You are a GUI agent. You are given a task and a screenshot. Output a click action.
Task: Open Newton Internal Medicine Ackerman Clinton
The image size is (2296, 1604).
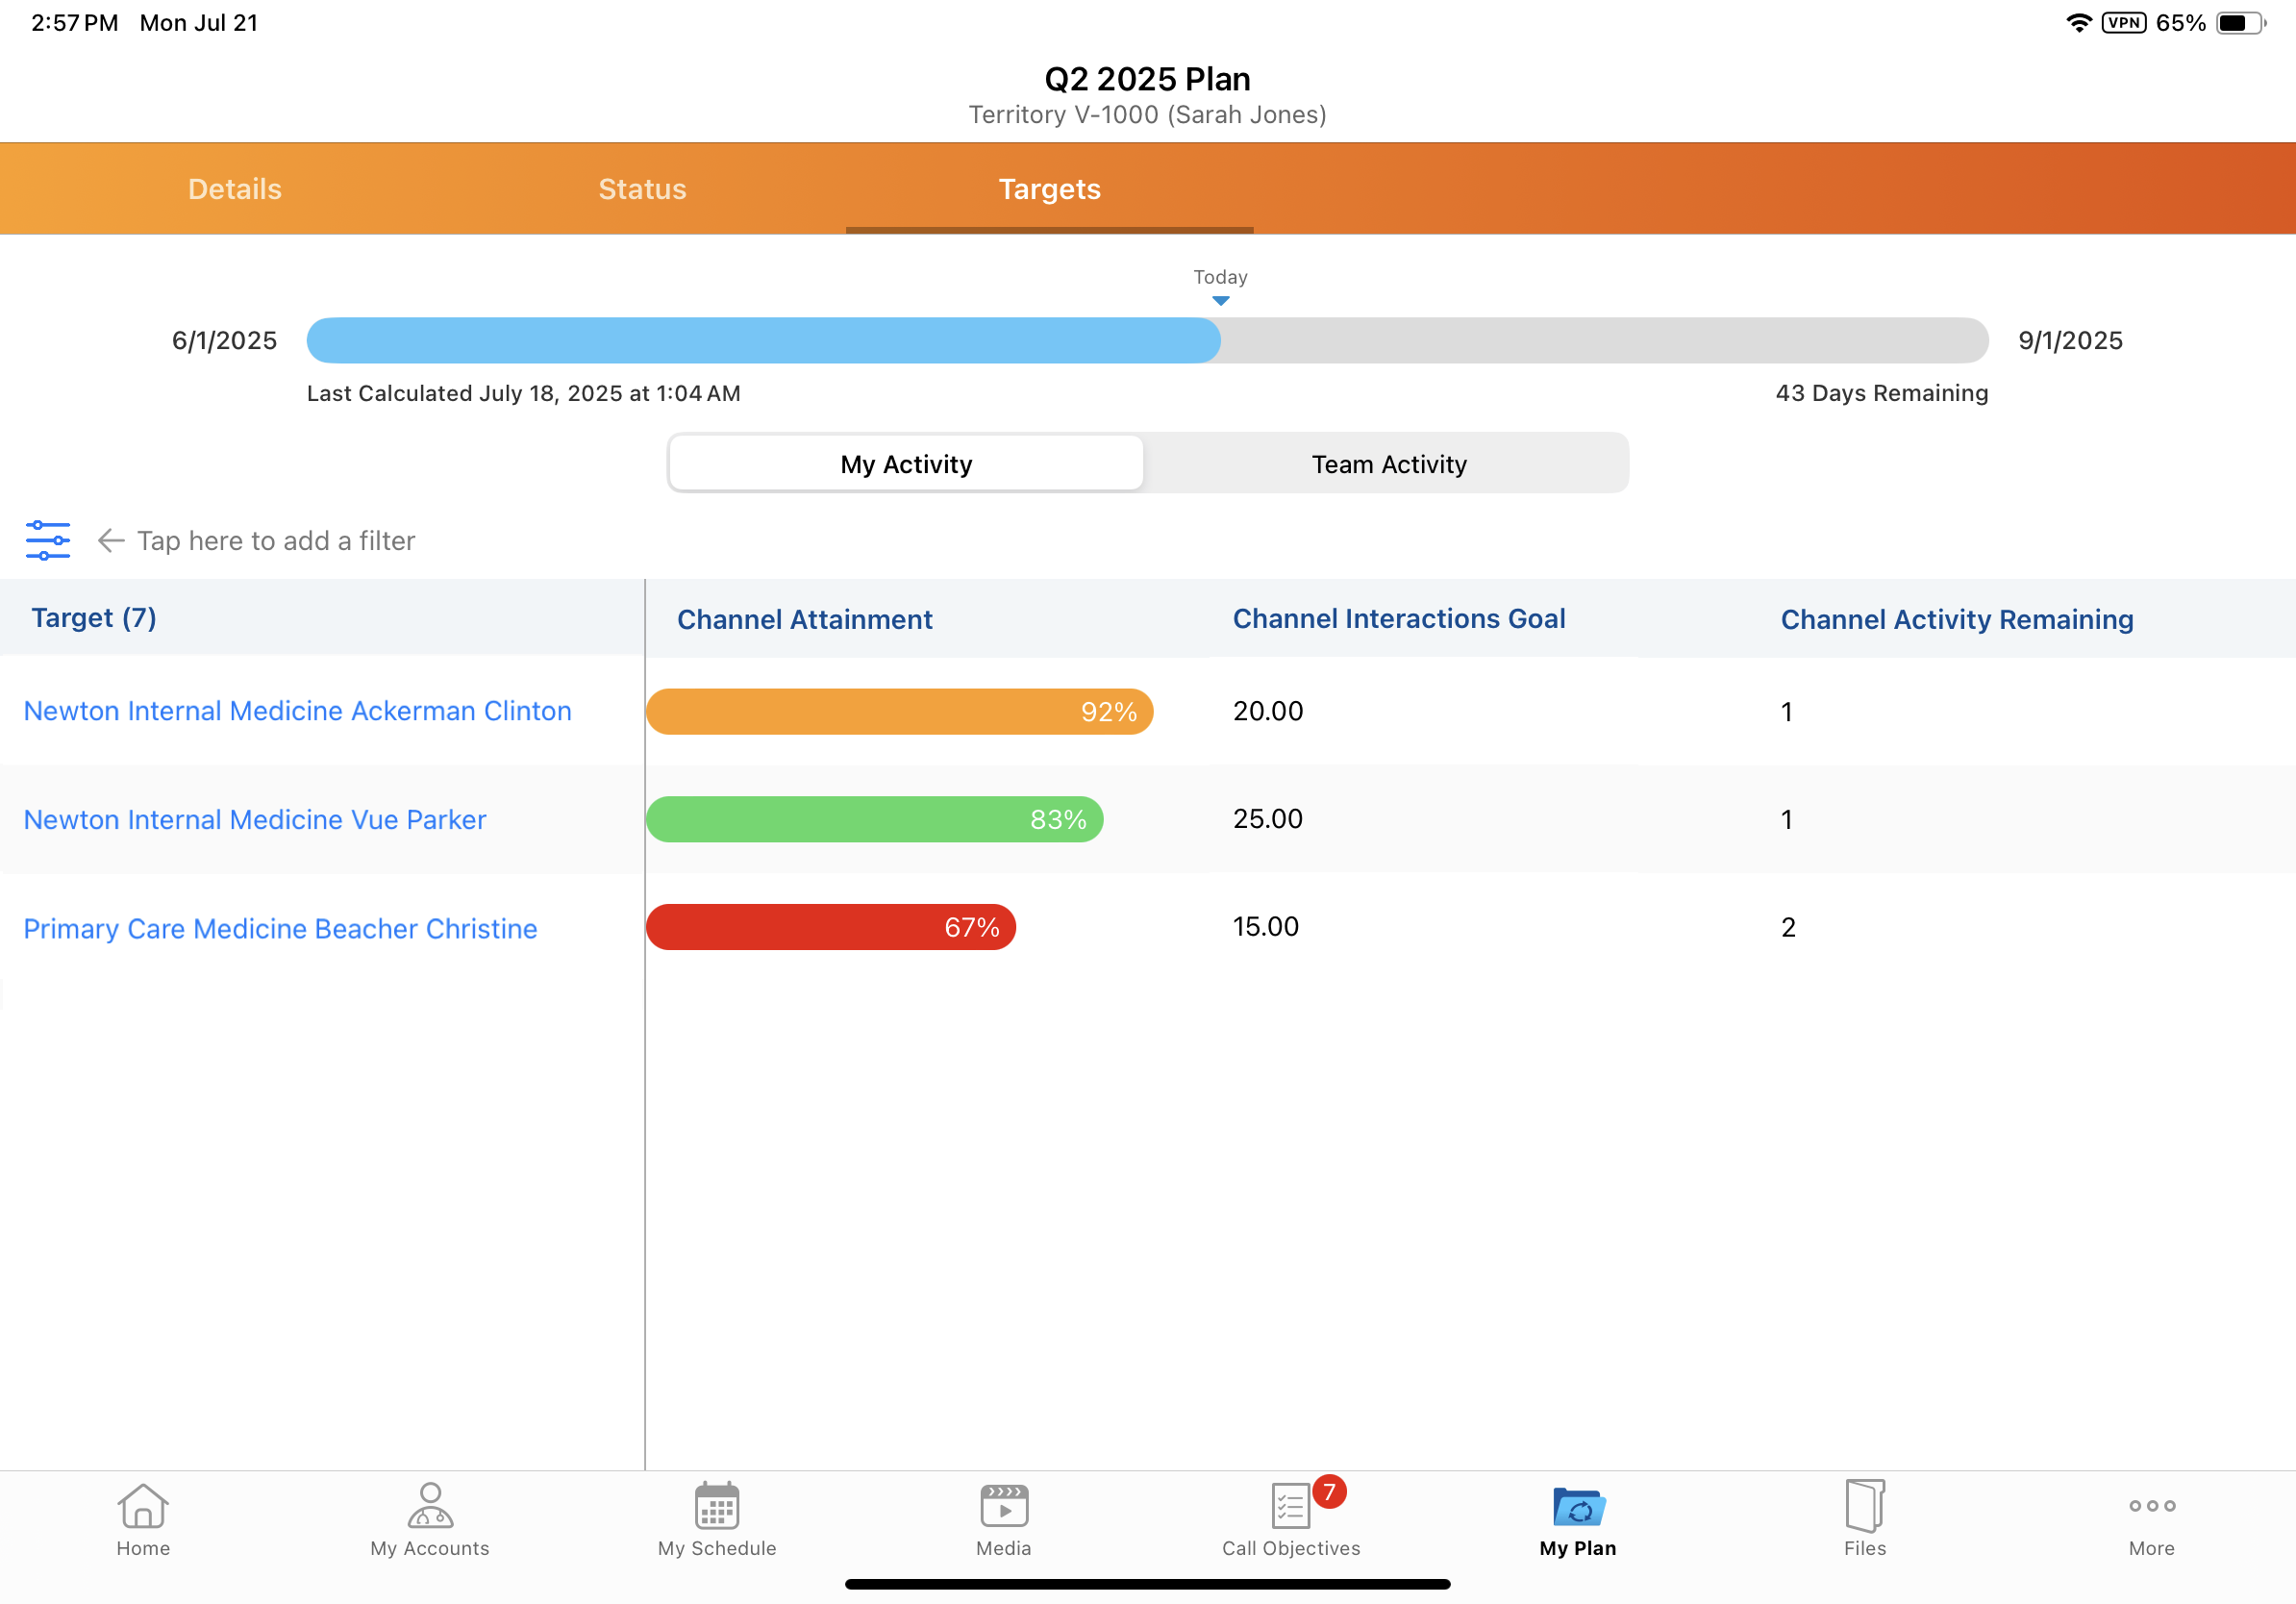[297, 711]
